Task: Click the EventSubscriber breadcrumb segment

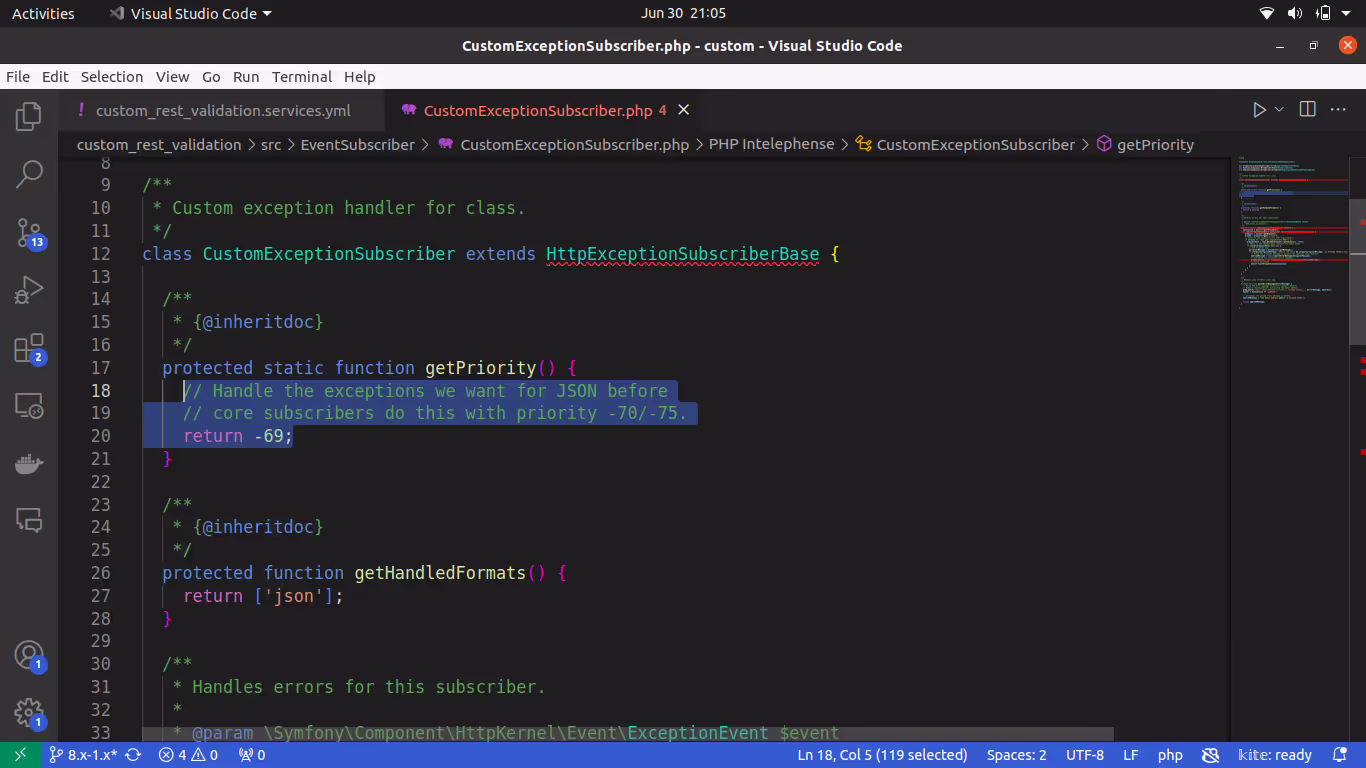Action: click(x=357, y=145)
